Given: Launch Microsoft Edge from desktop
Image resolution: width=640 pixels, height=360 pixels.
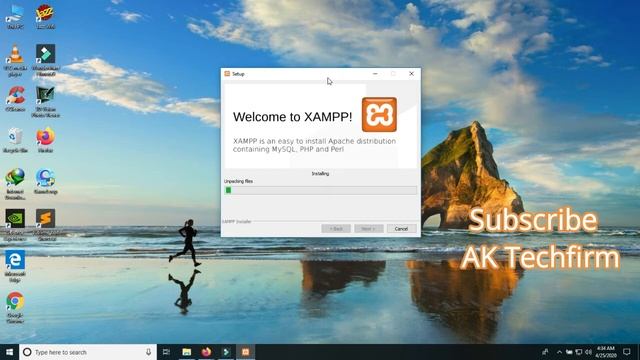Looking at the screenshot, I should pyautogui.click(x=15, y=266).
